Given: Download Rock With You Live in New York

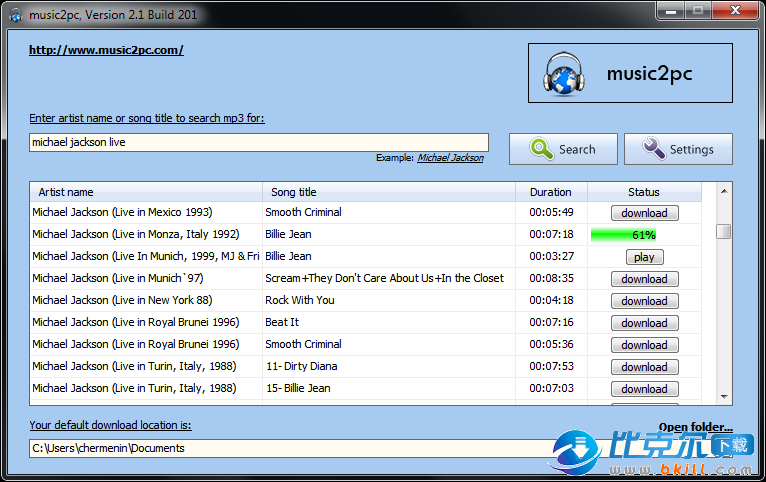Looking at the screenshot, I should point(644,301).
